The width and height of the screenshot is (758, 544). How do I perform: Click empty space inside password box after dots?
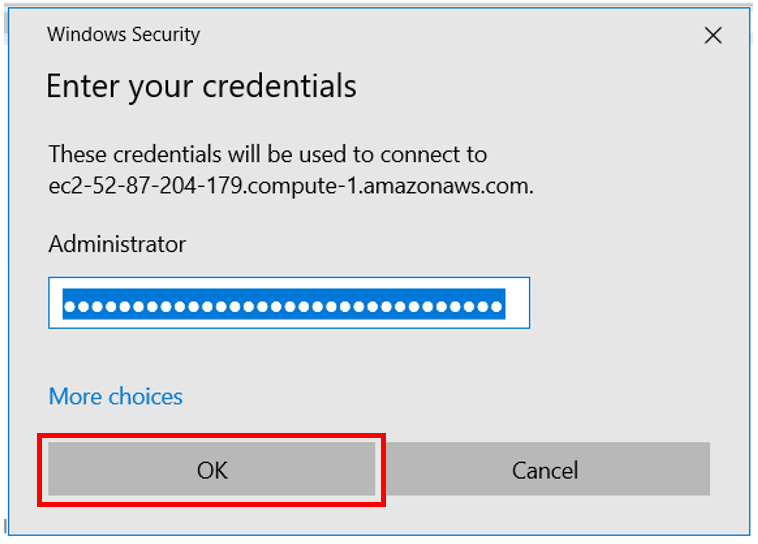point(516,304)
